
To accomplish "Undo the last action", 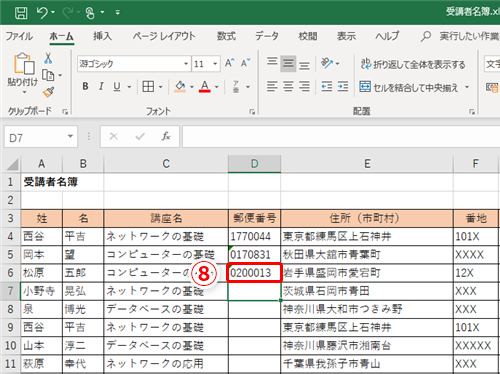I will click(x=42, y=13).
